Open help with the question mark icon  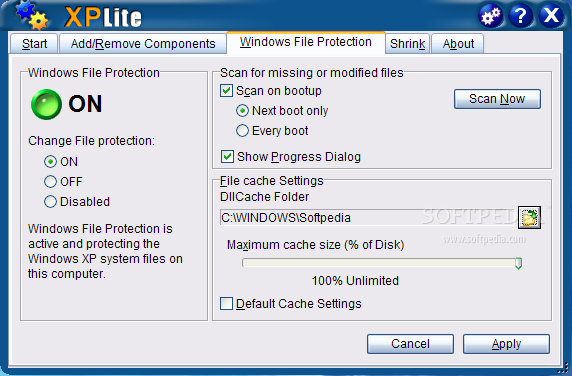[x=521, y=16]
